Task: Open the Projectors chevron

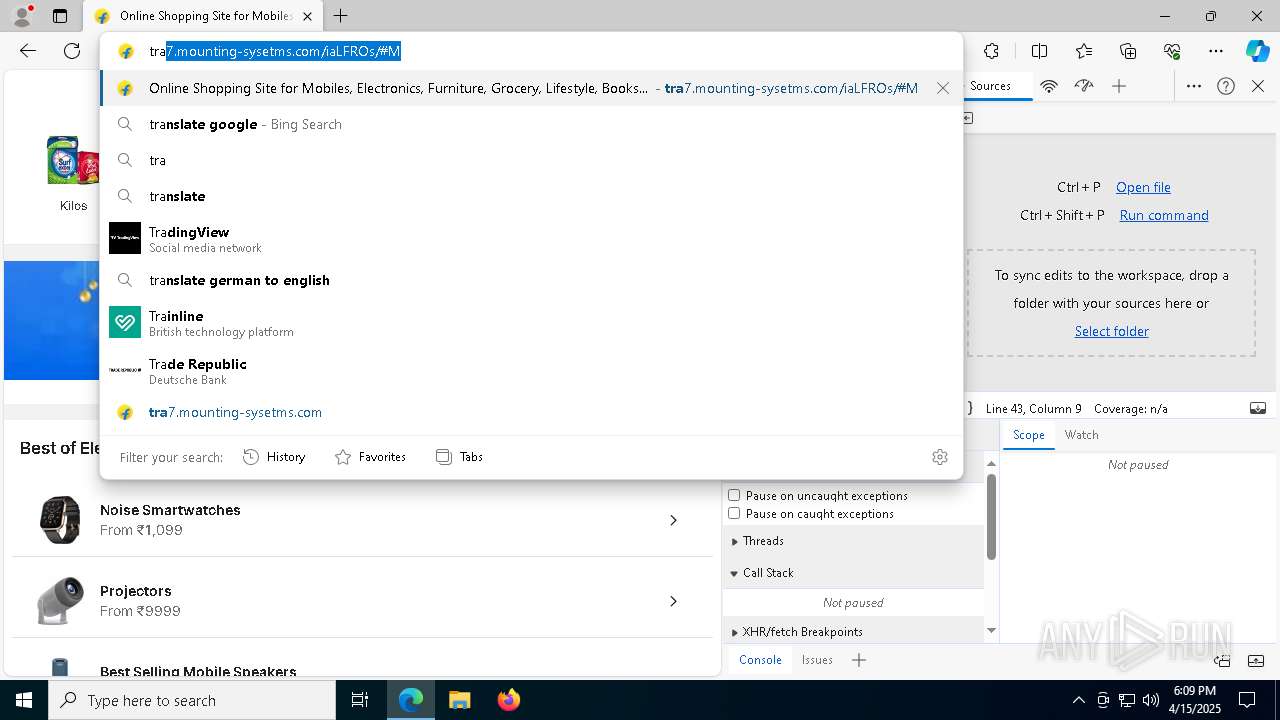Action: pyautogui.click(x=673, y=601)
